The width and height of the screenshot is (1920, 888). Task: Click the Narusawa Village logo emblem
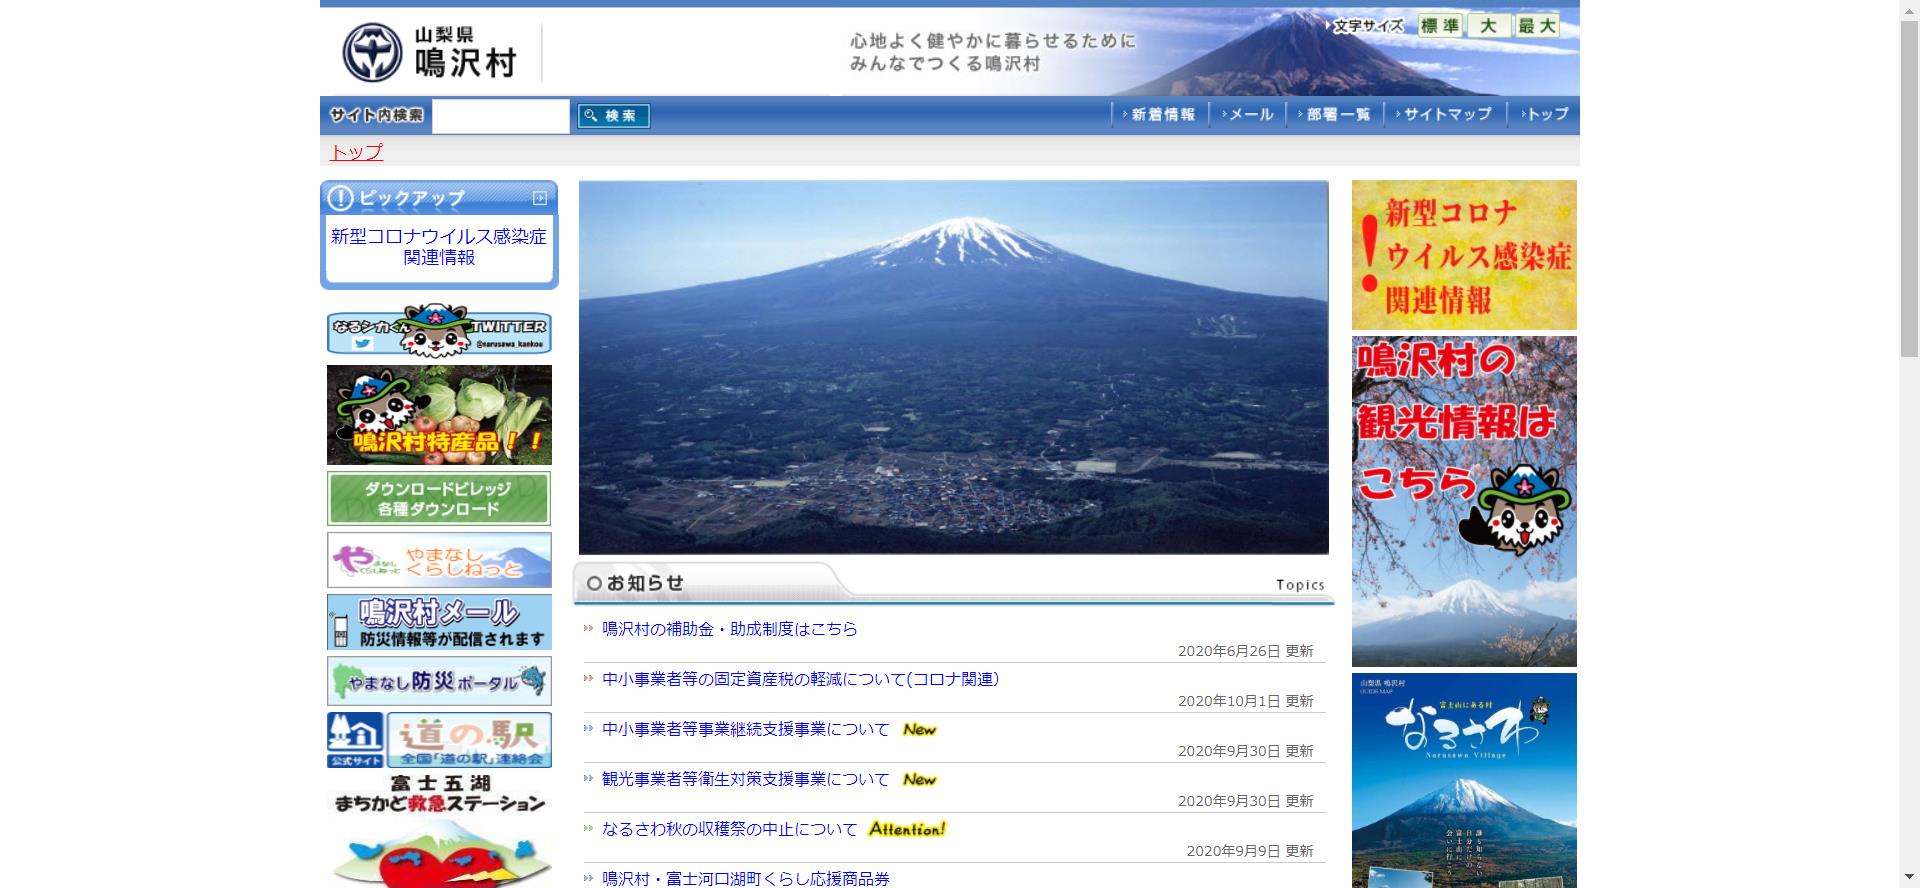click(372, 52)
